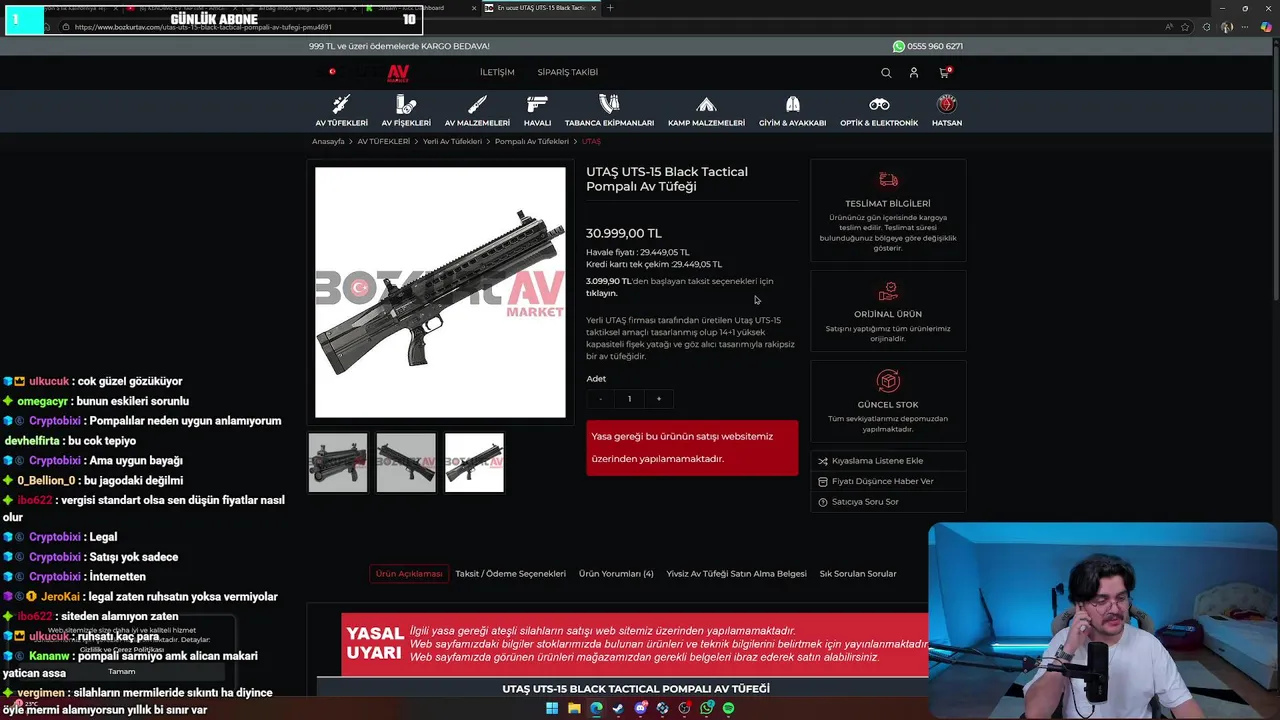Open the AV TÜFEKLERİ category icon
1280x720 pixels.
pos(341,104)
